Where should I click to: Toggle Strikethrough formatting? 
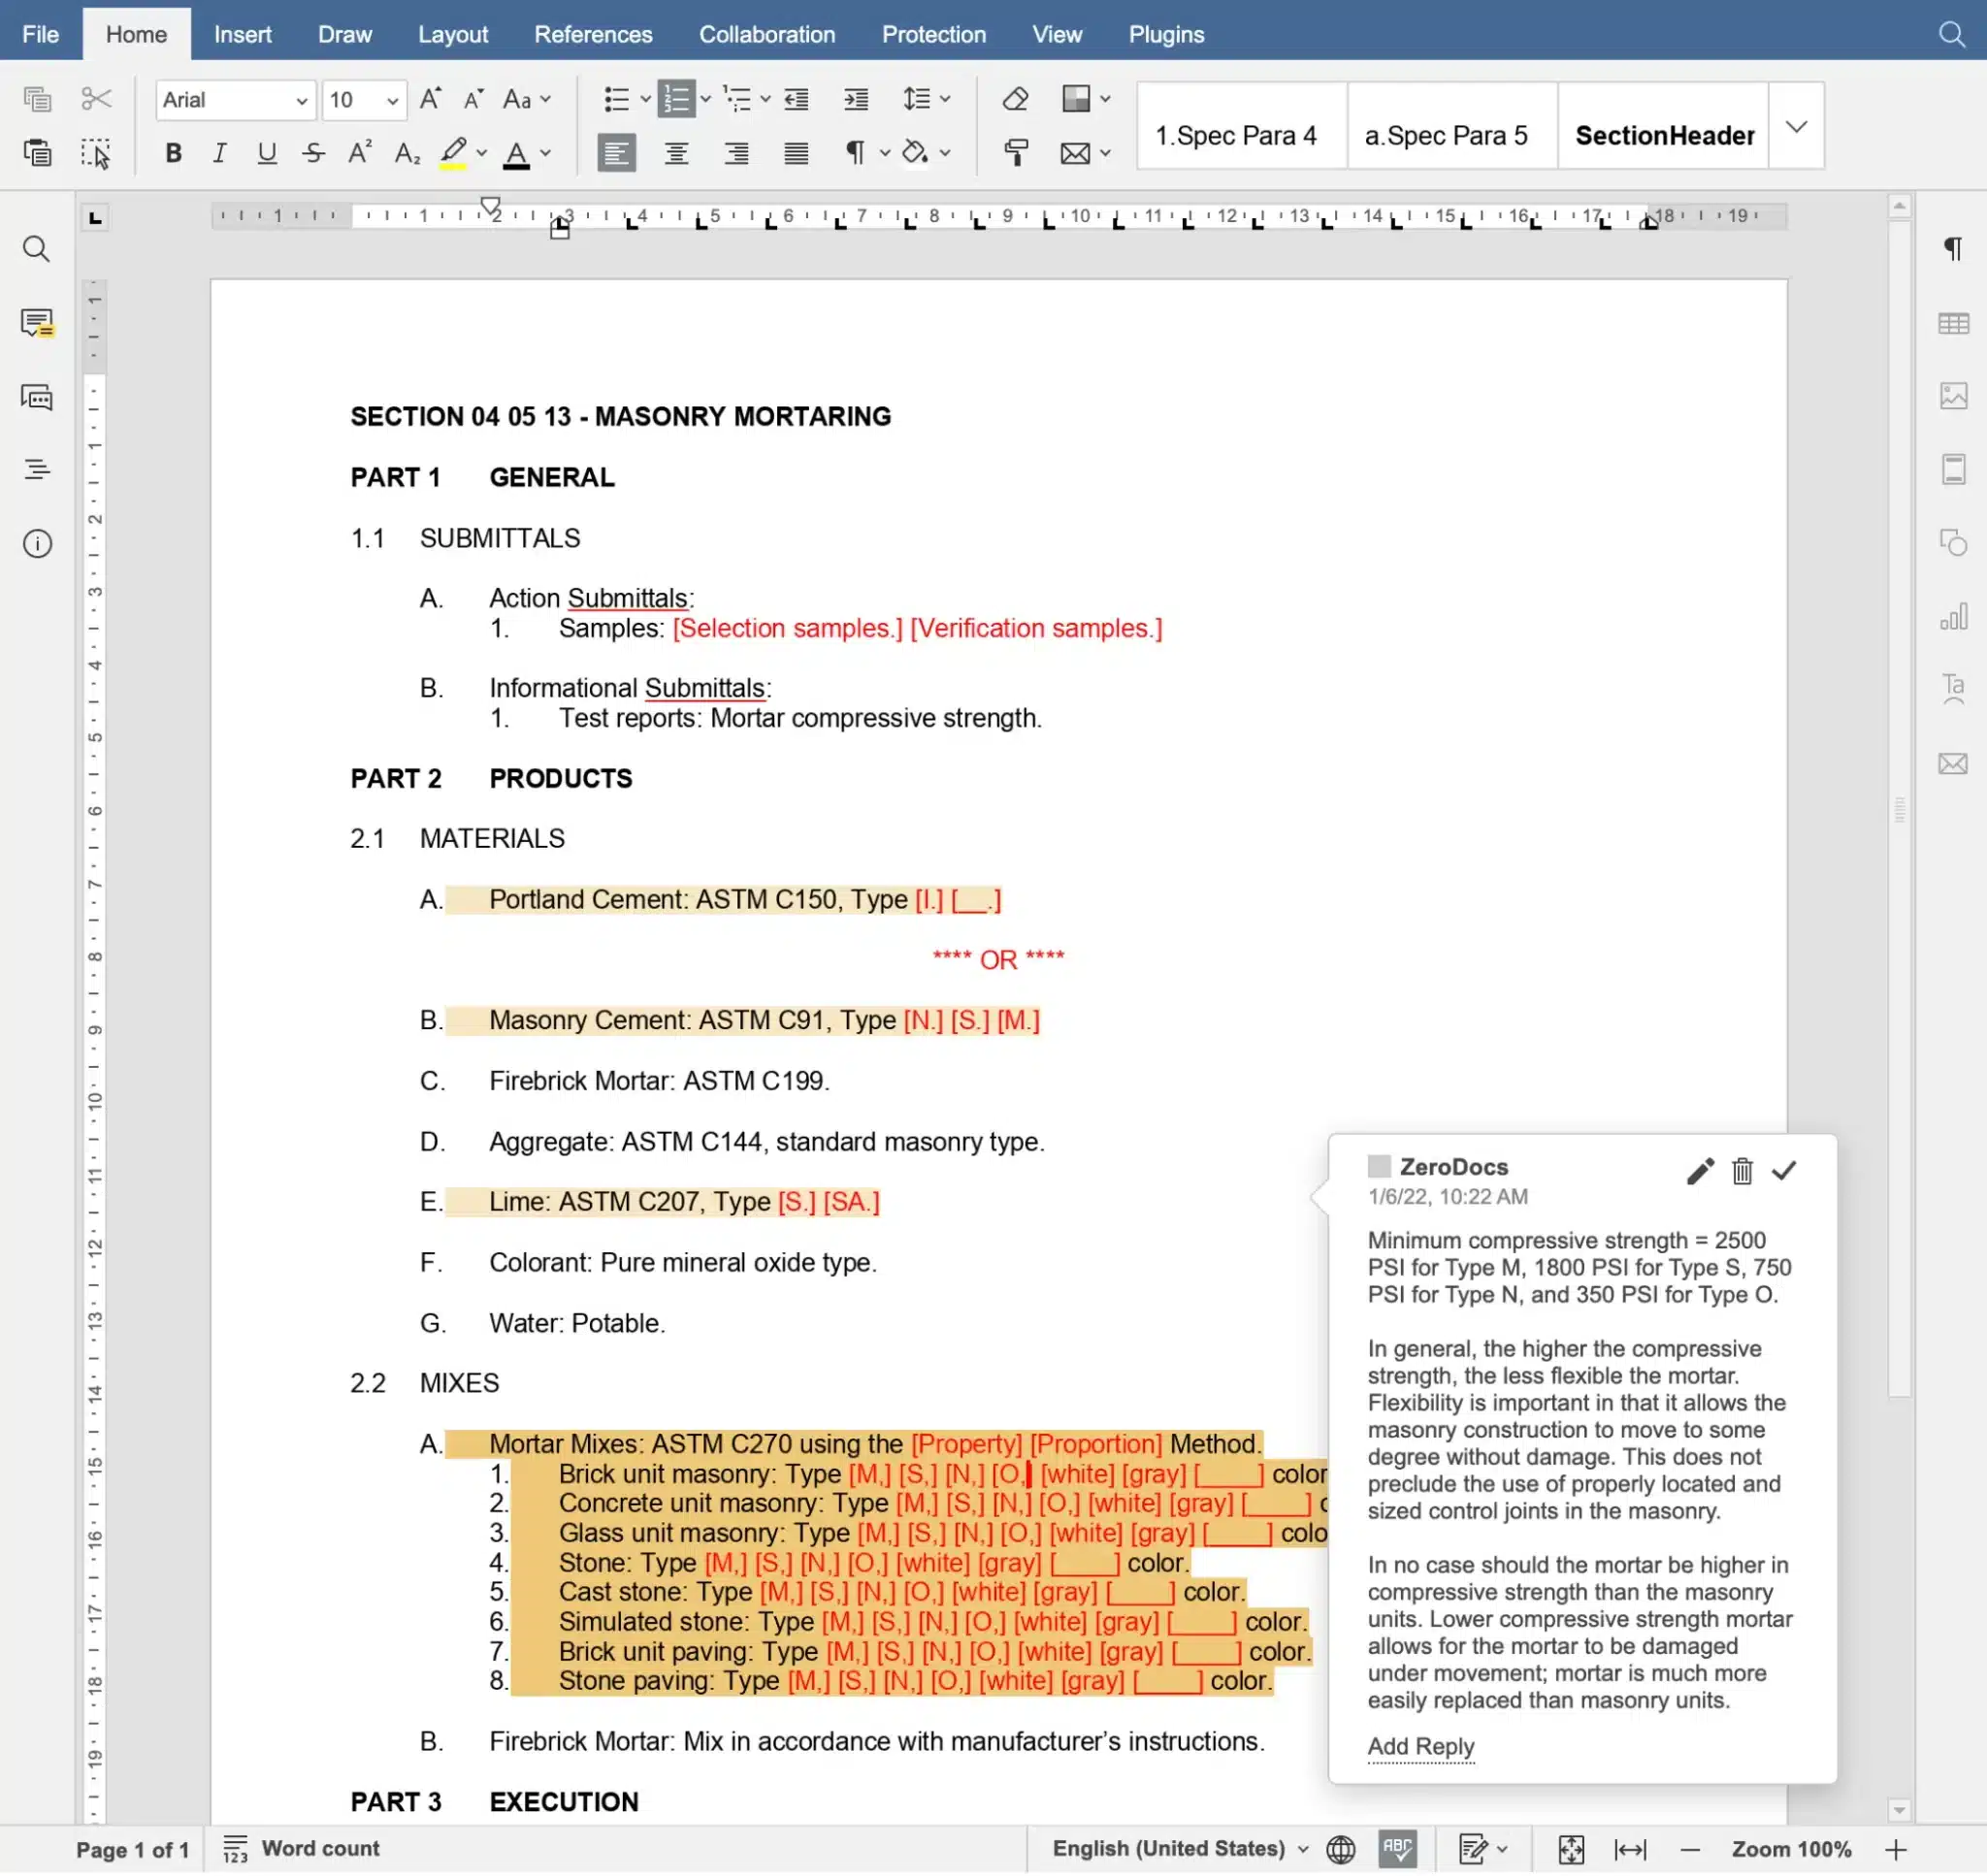[312, 152]
